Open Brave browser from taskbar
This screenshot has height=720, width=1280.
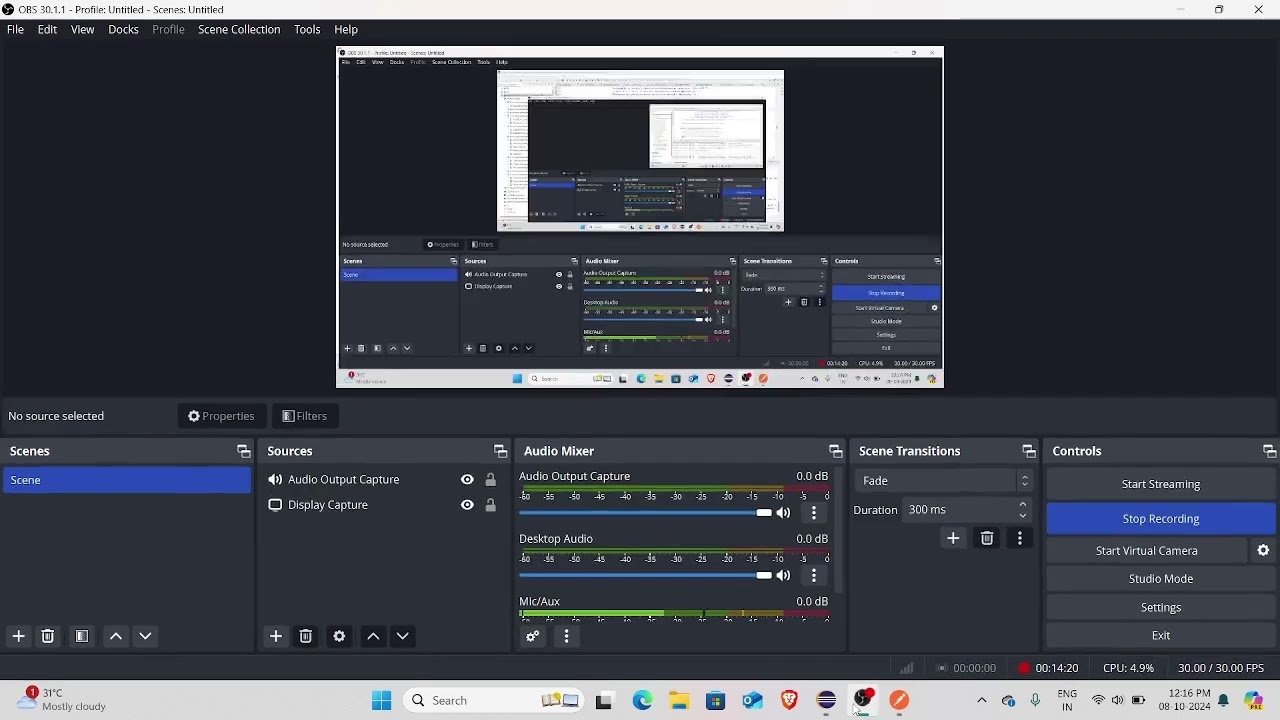pos(789,700)
